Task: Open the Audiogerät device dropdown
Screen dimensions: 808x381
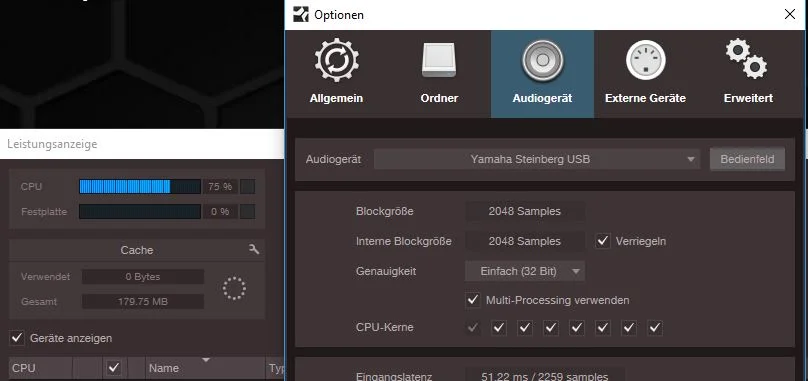Action: (x=537, y=159)
